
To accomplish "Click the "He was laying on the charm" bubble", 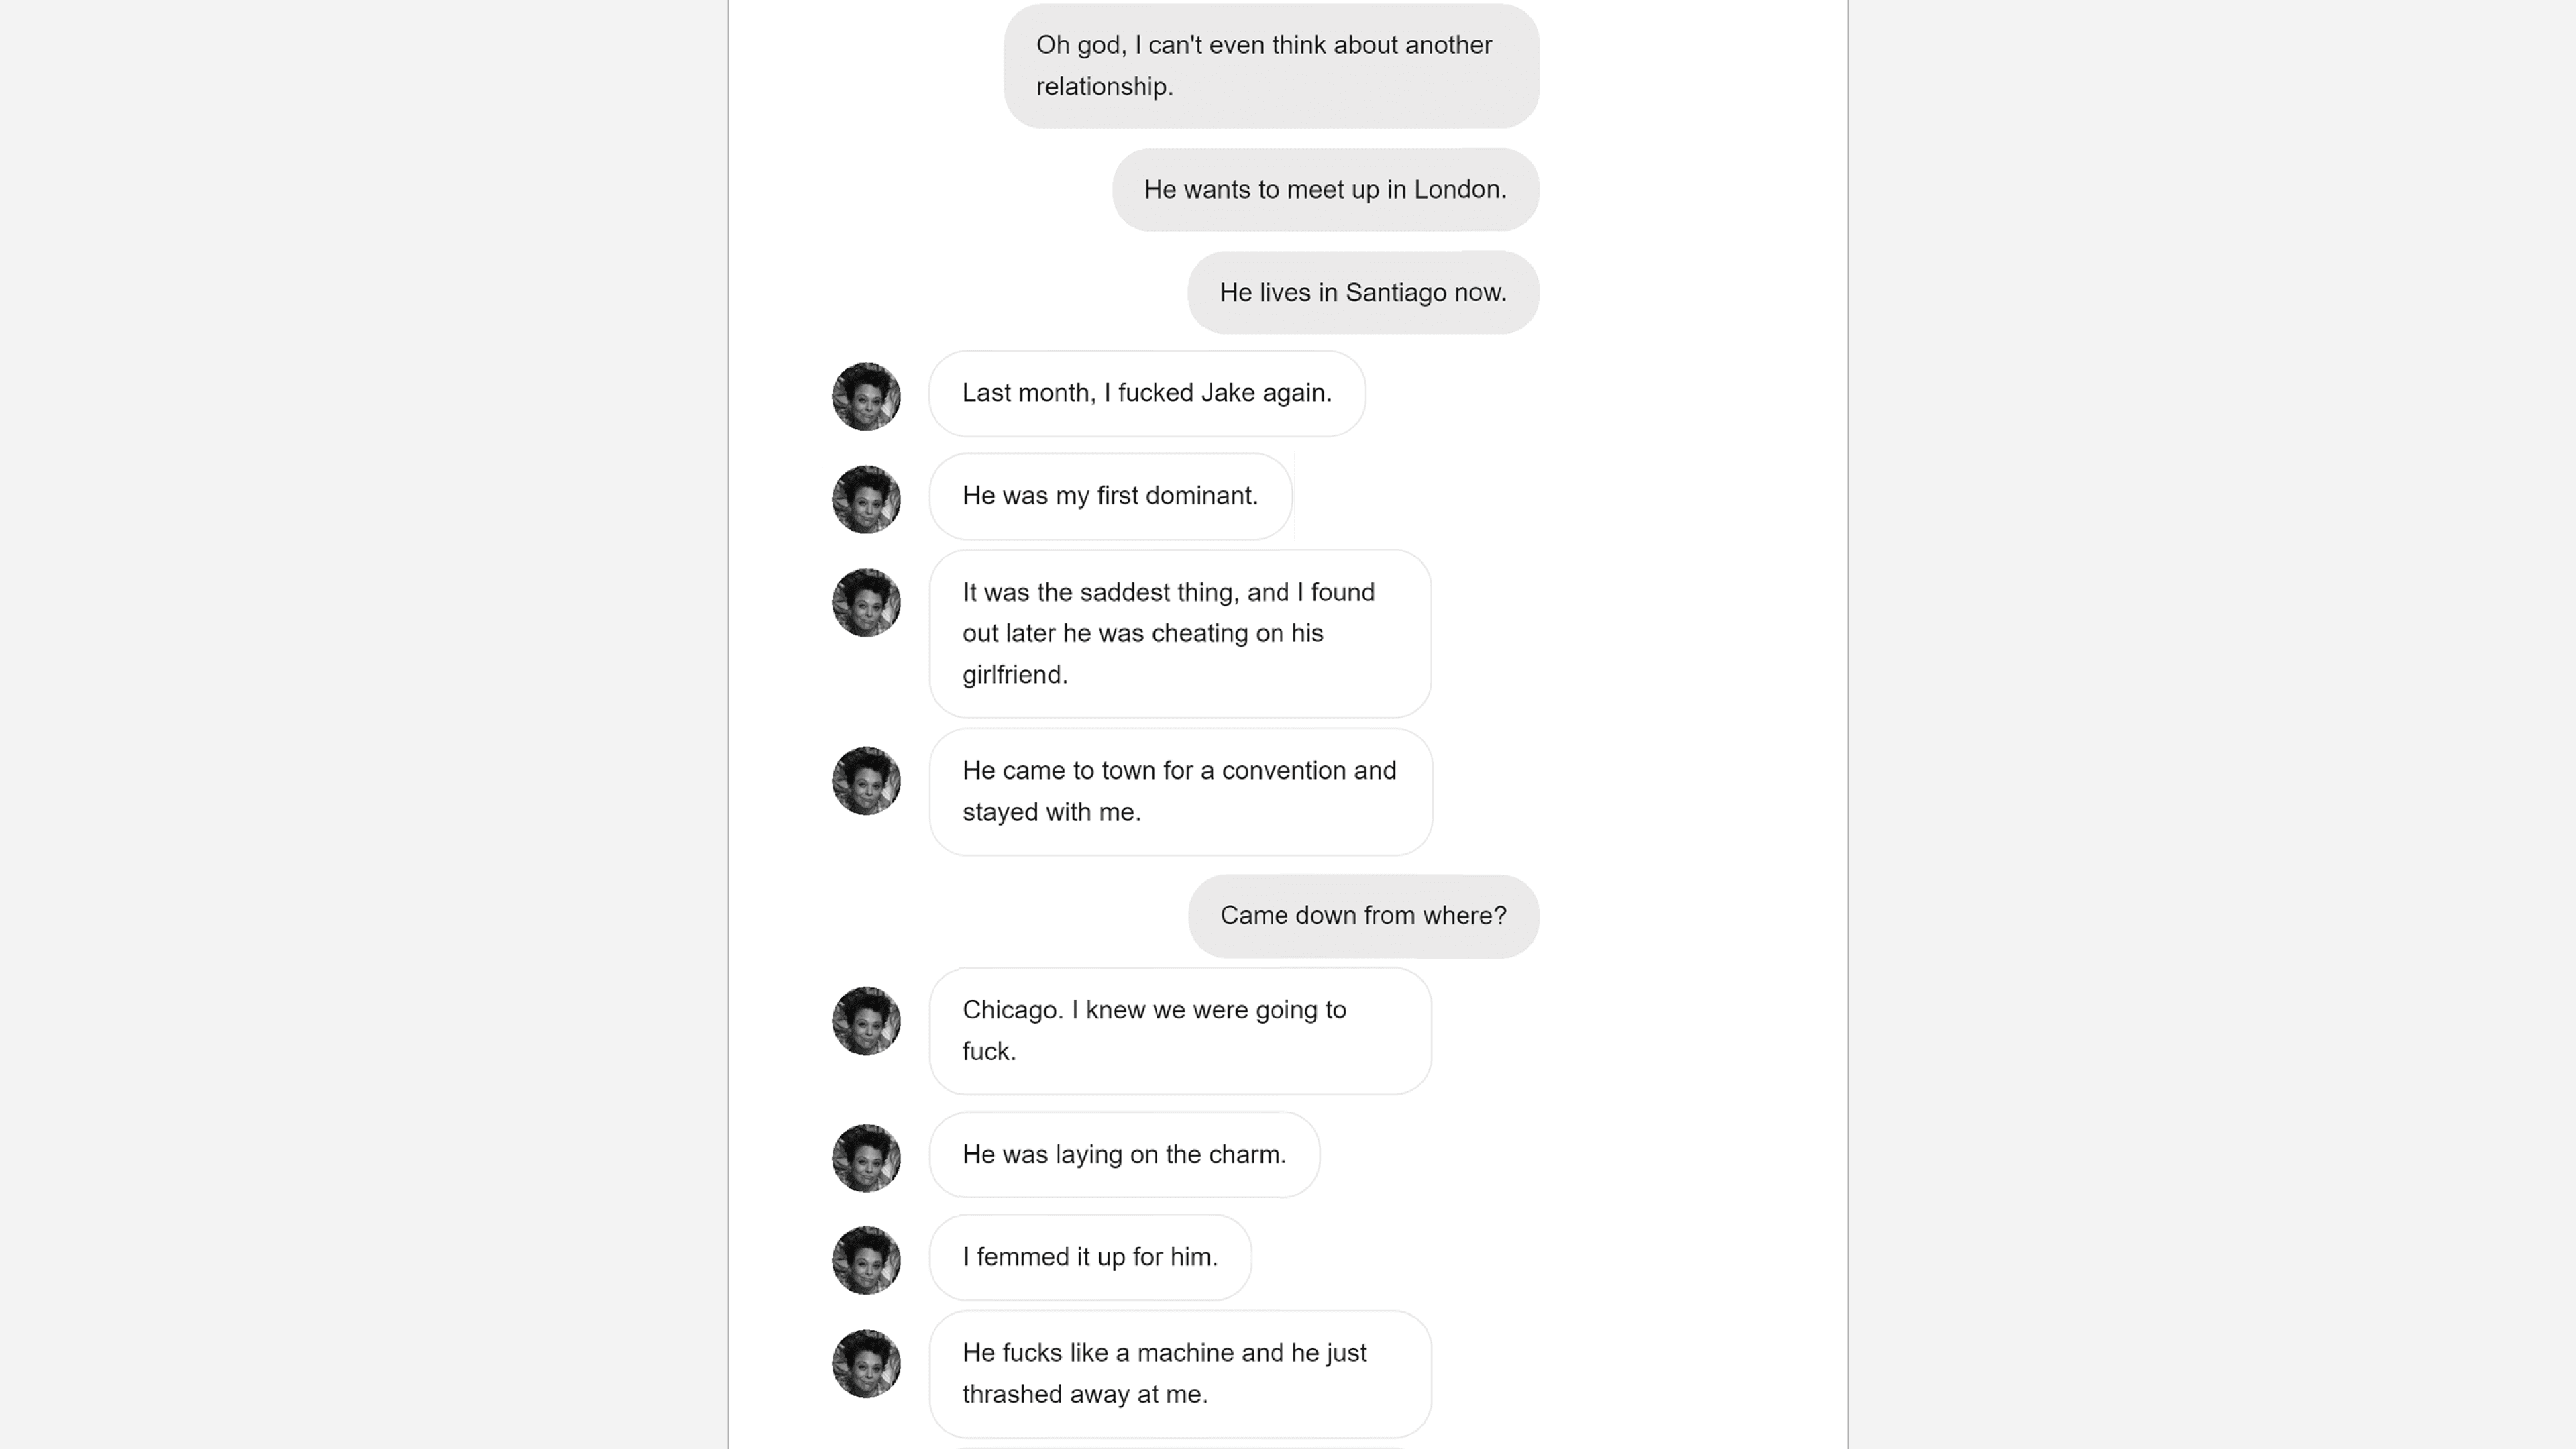I will pos(1123,1155).
